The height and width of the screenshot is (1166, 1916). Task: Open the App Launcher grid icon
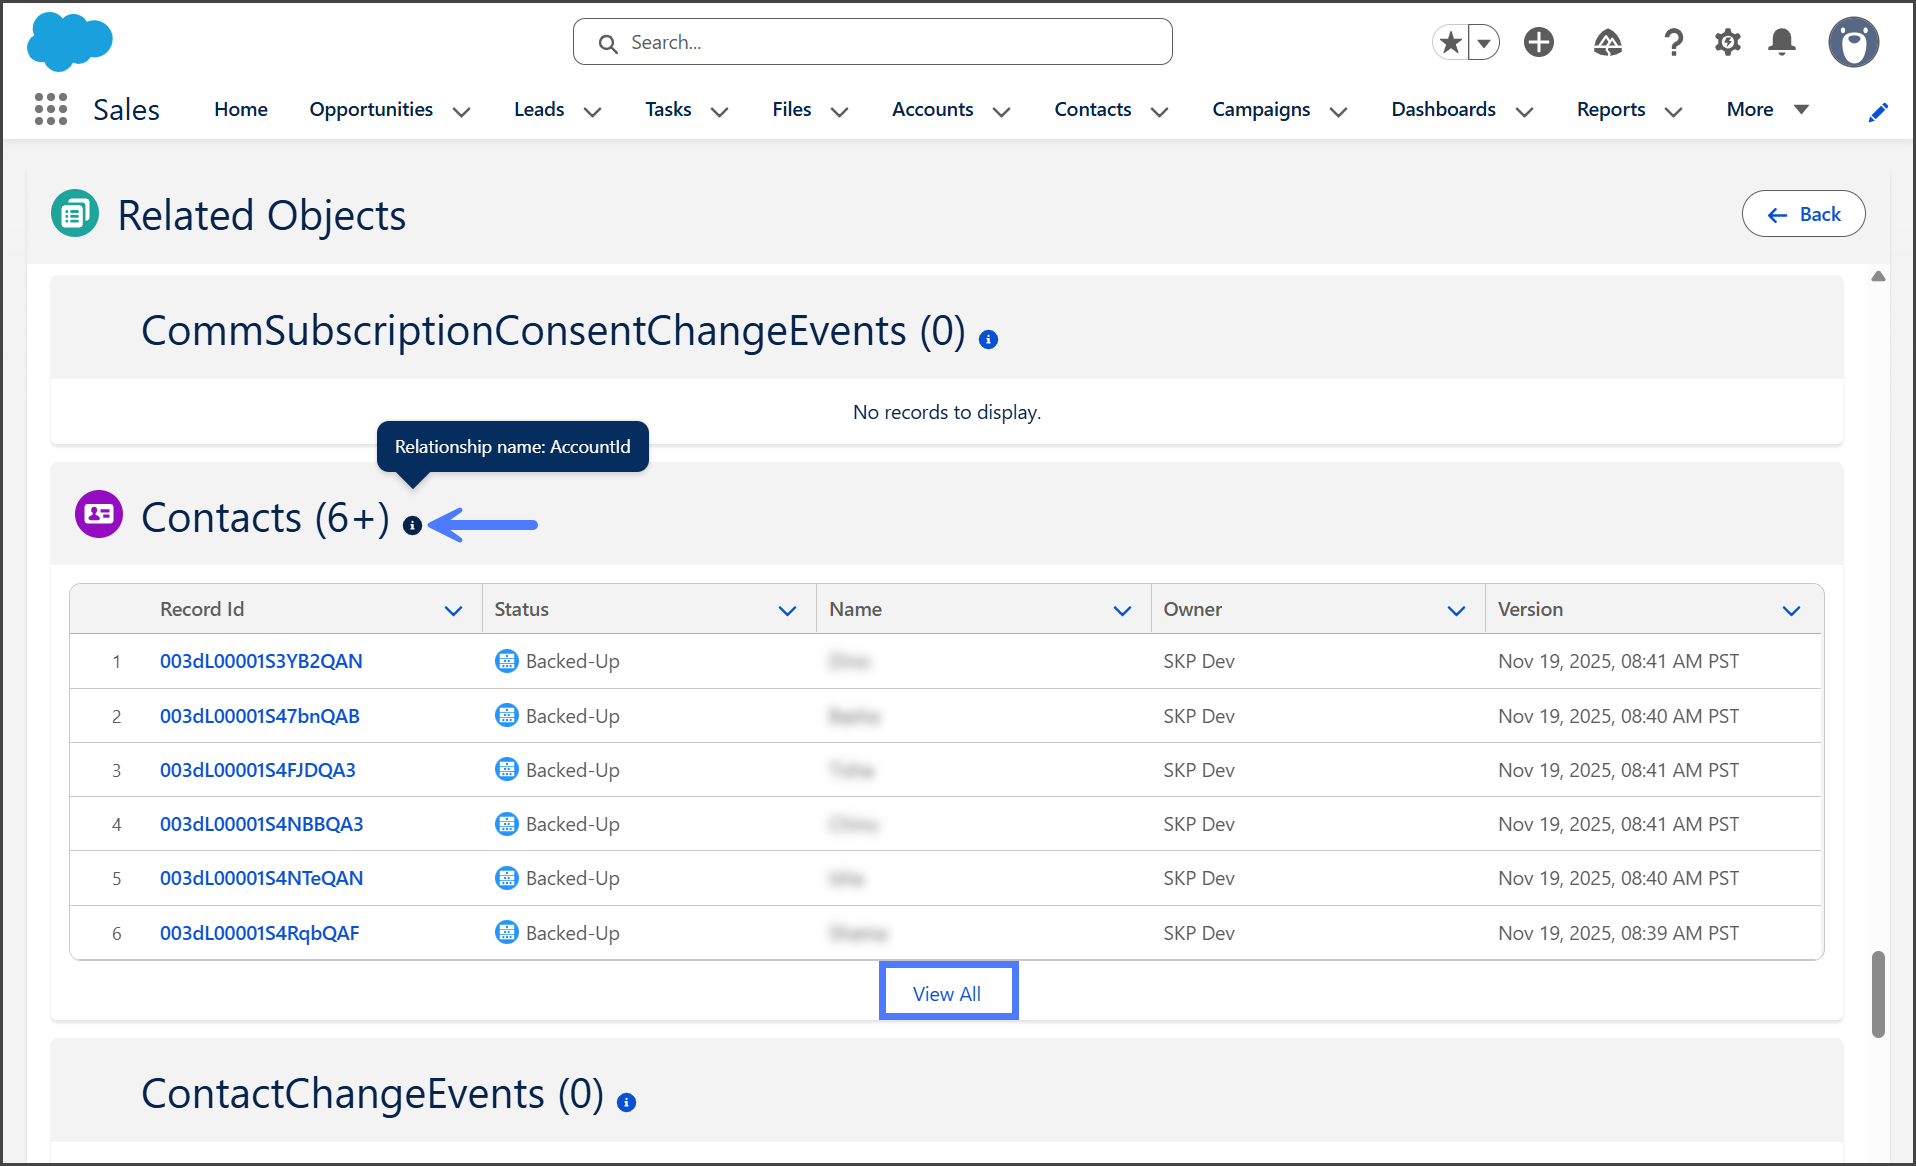click(x=50, y=109)
